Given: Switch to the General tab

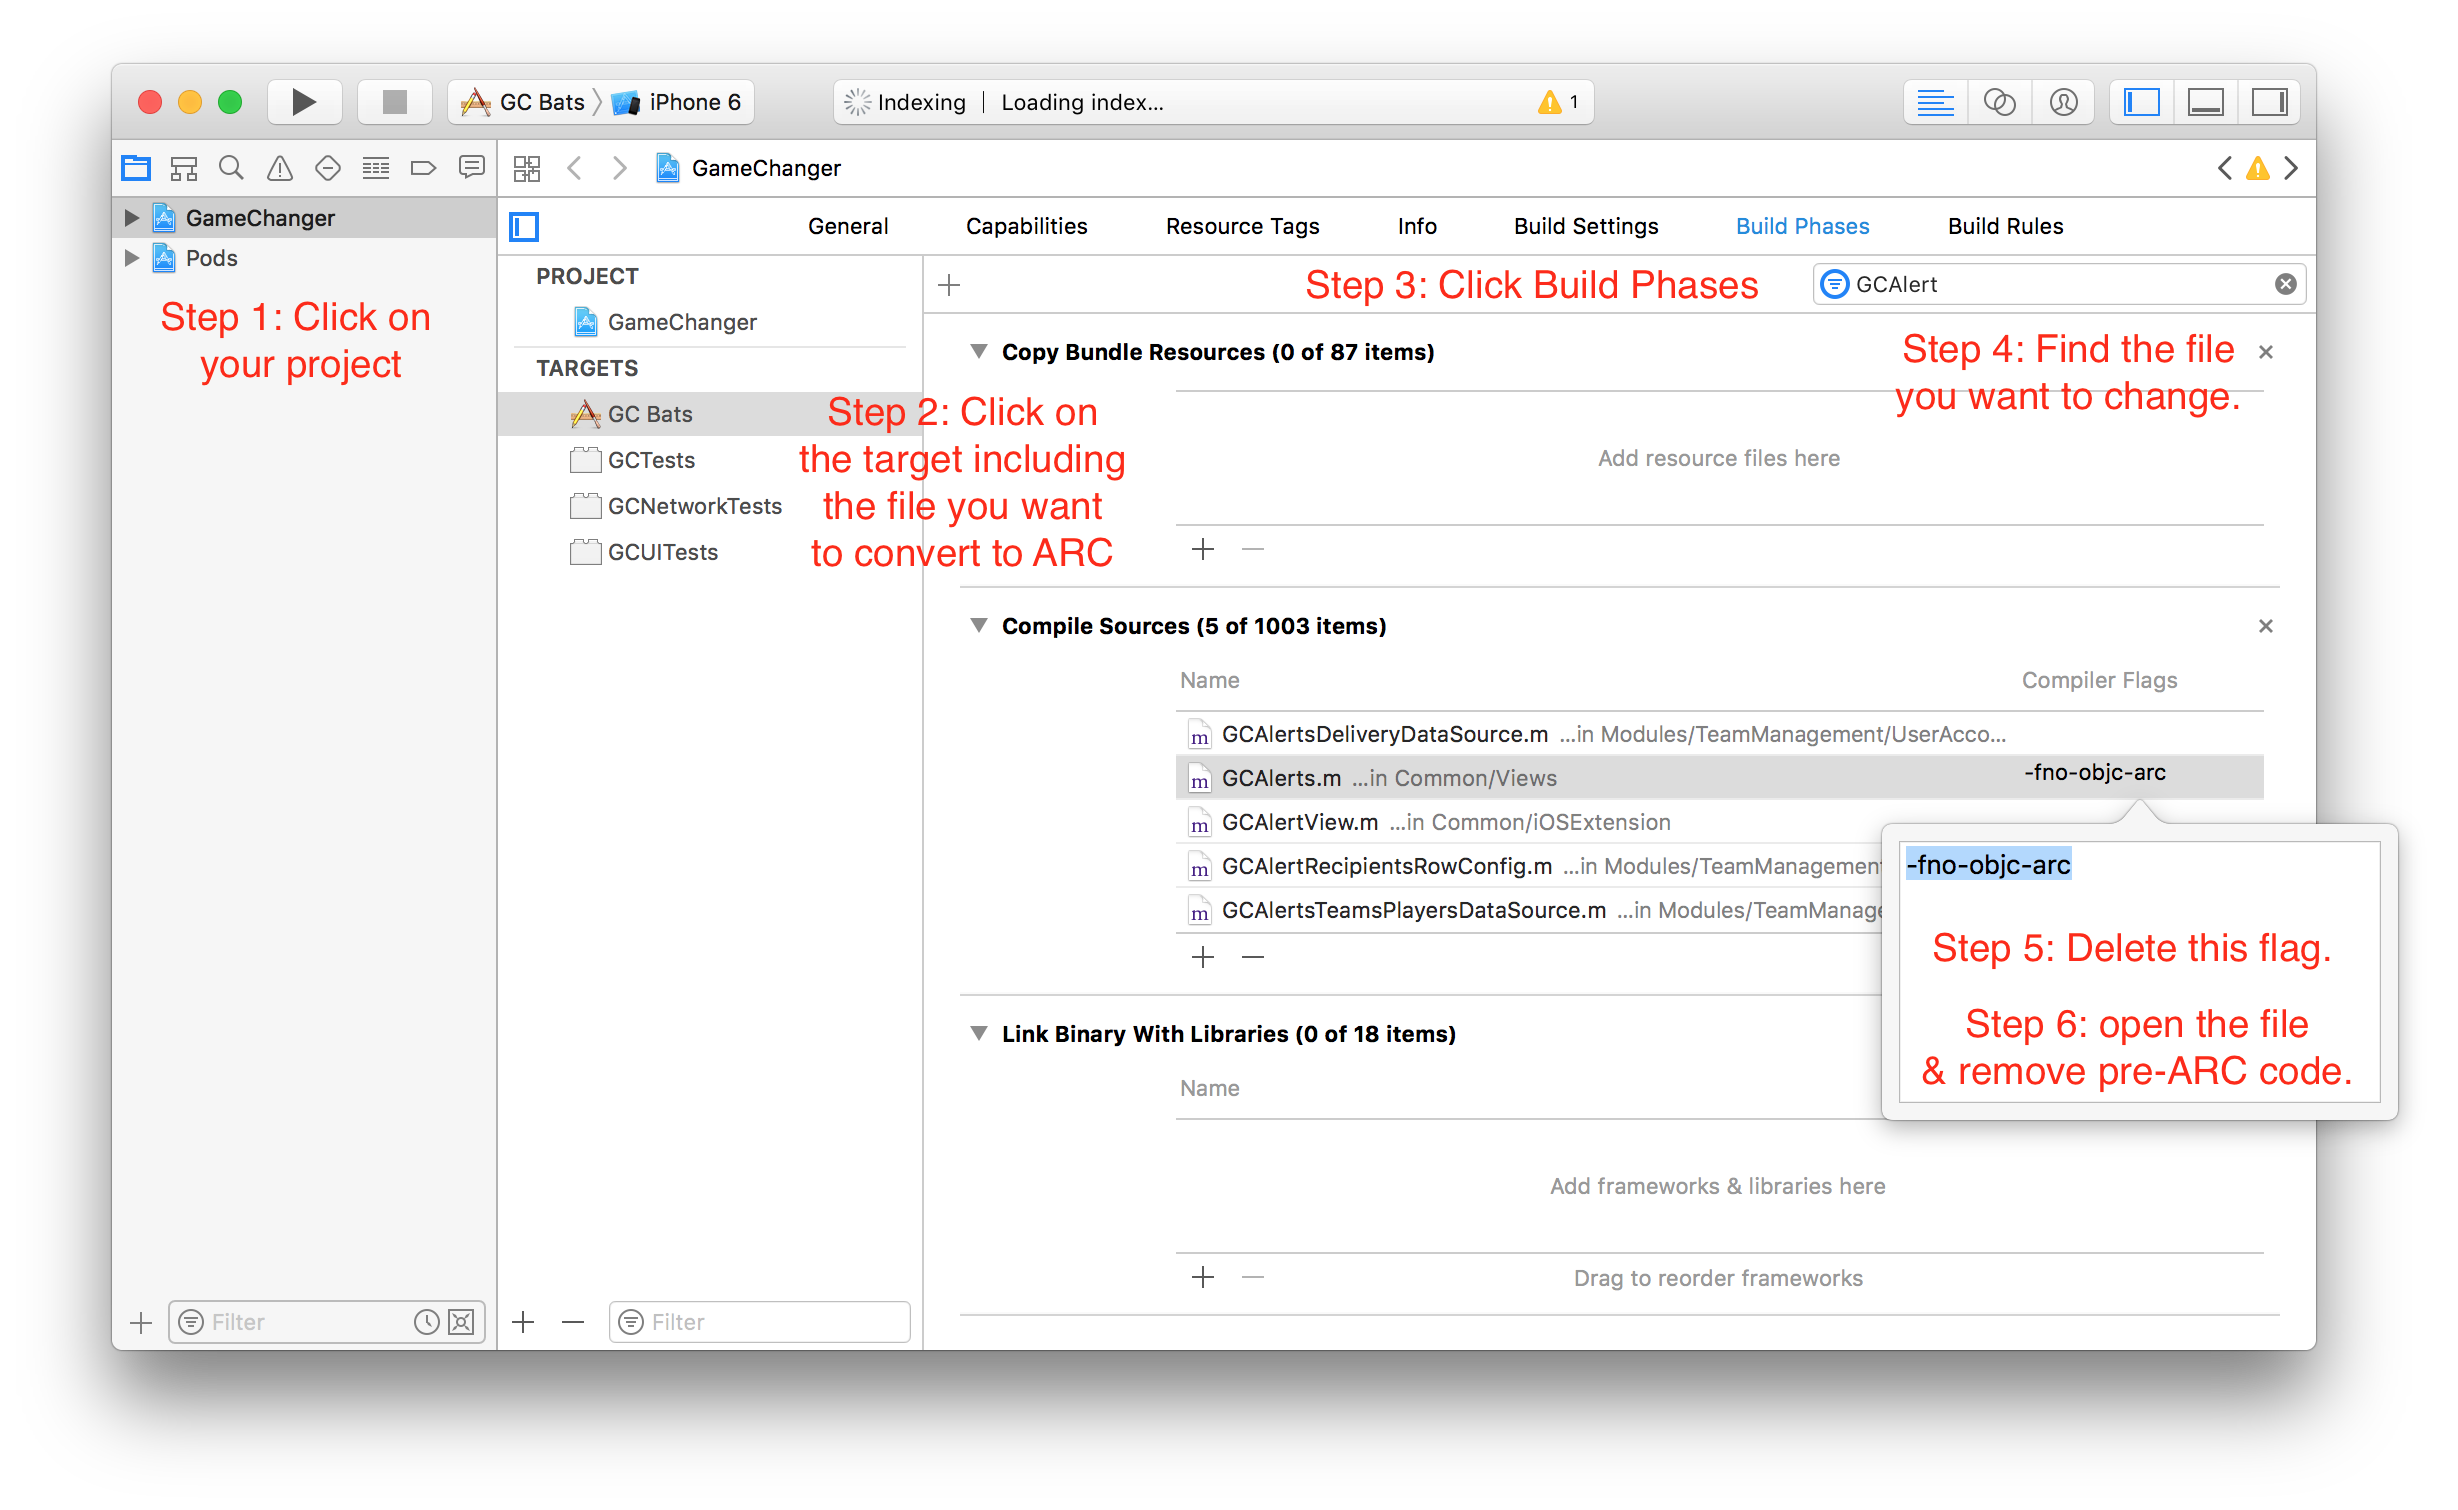Looking at the screenshot, I should 848,227.
